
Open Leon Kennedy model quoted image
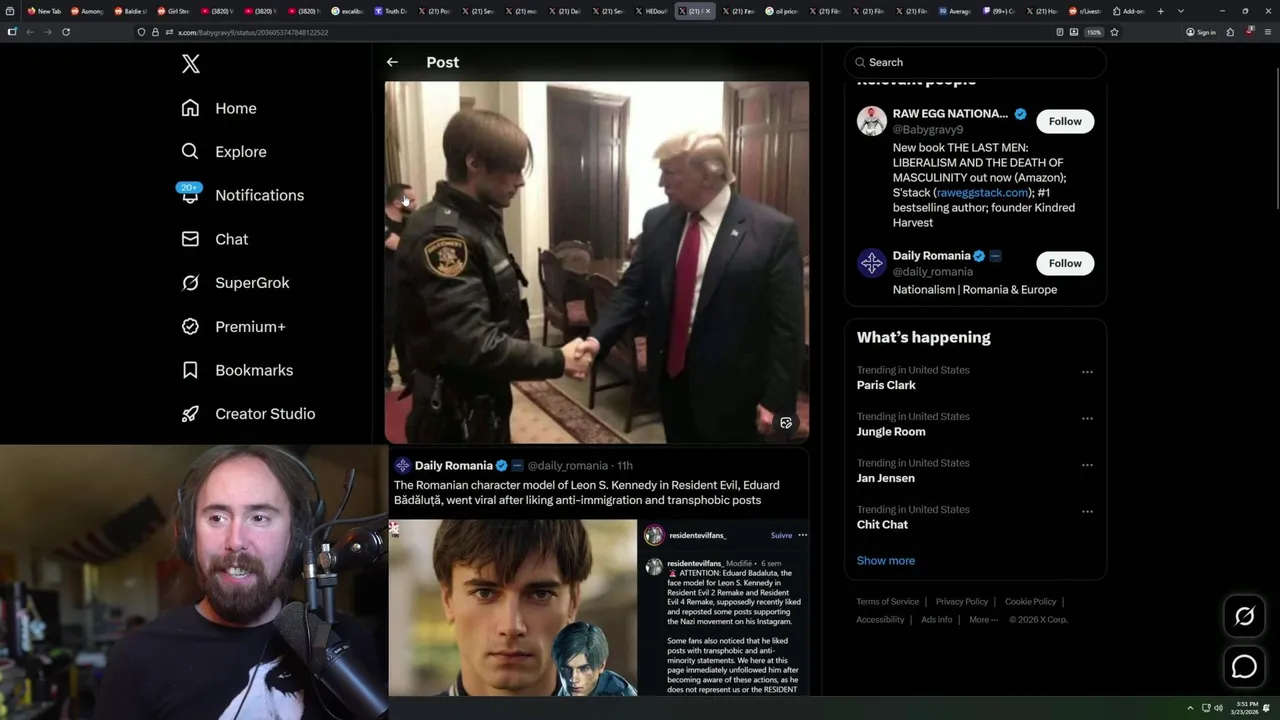(513, 607)
